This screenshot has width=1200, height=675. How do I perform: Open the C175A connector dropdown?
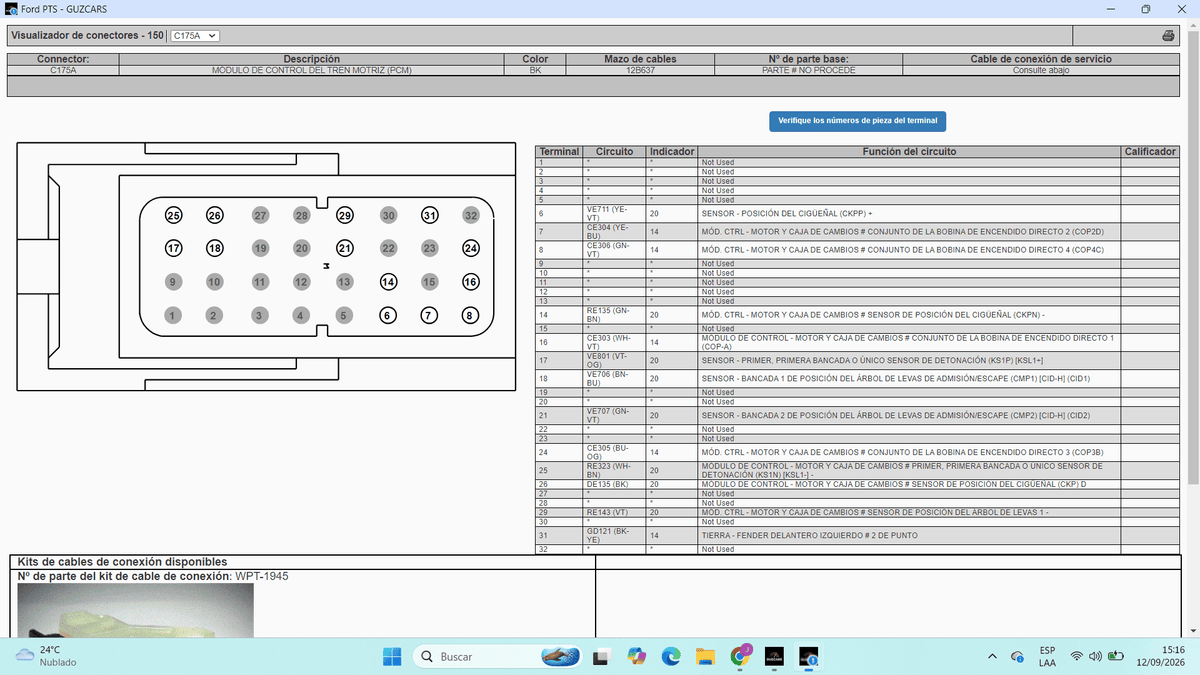(x=194, y=36)
